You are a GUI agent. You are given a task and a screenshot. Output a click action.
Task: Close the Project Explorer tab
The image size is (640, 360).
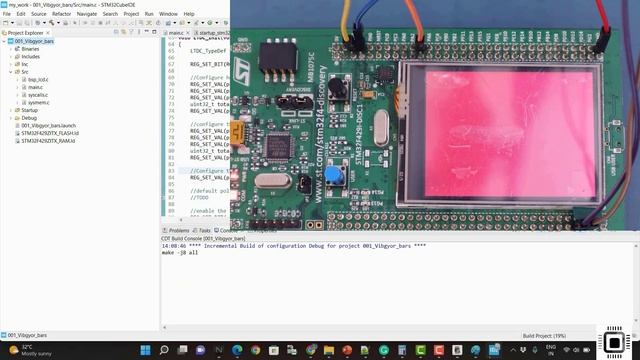tap(48, 33)
